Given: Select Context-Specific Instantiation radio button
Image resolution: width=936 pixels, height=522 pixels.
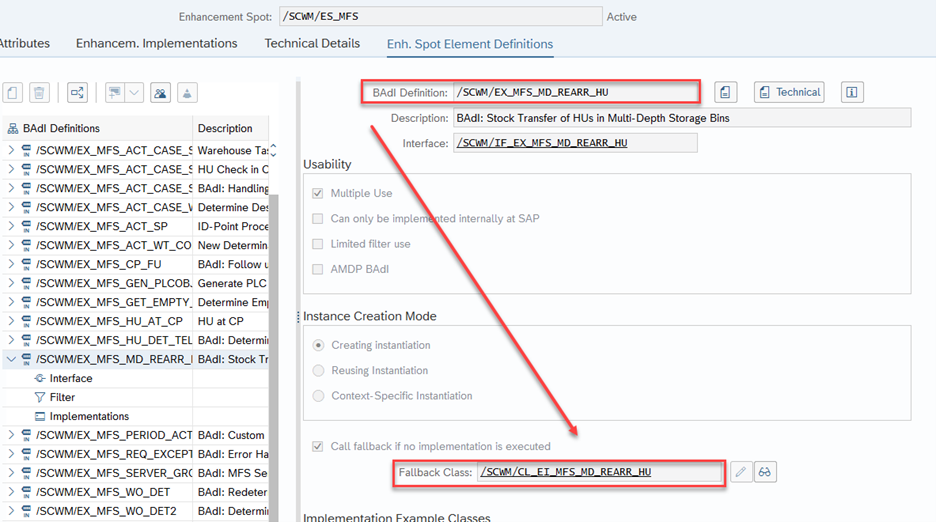Looking at the screenshot, I should pyautogui.click(x=319, y=396).
